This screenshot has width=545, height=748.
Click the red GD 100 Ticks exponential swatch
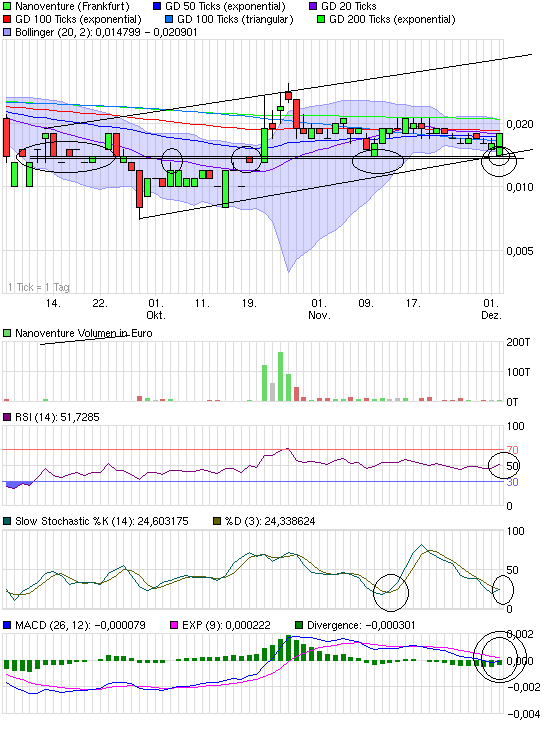pyautogui.click(x=7, y=20)
